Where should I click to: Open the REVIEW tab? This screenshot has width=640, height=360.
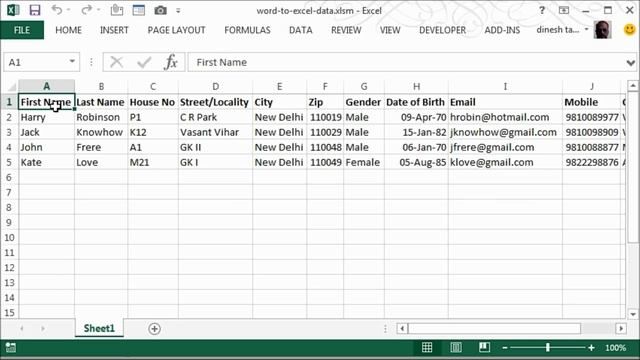click(346, 30)
